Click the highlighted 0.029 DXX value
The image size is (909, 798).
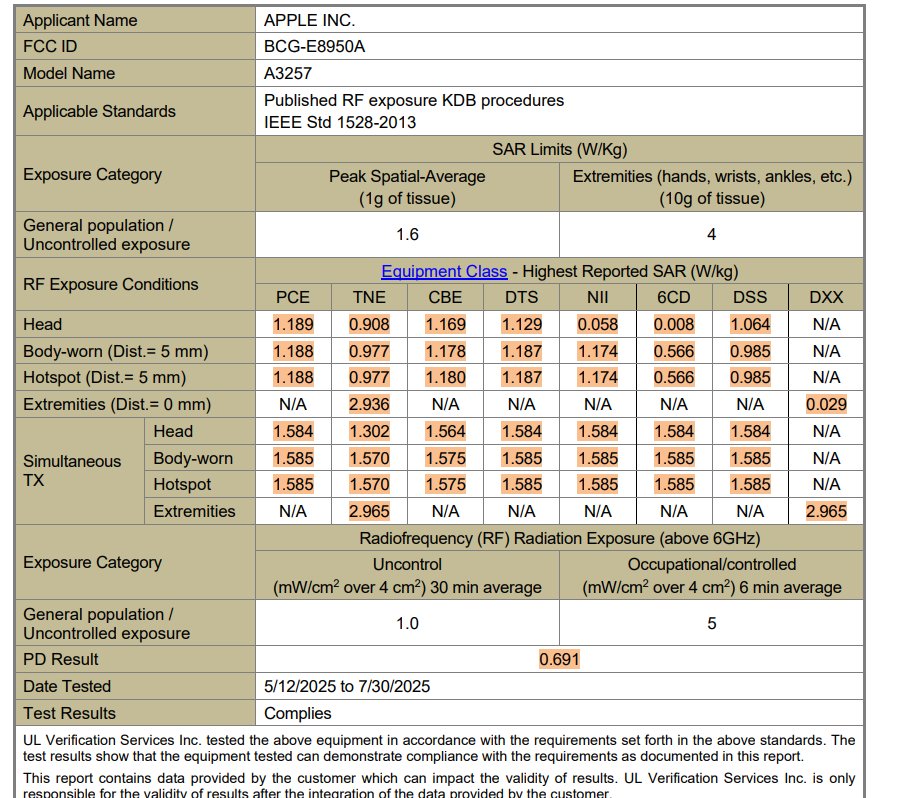(x=826, y=404)
